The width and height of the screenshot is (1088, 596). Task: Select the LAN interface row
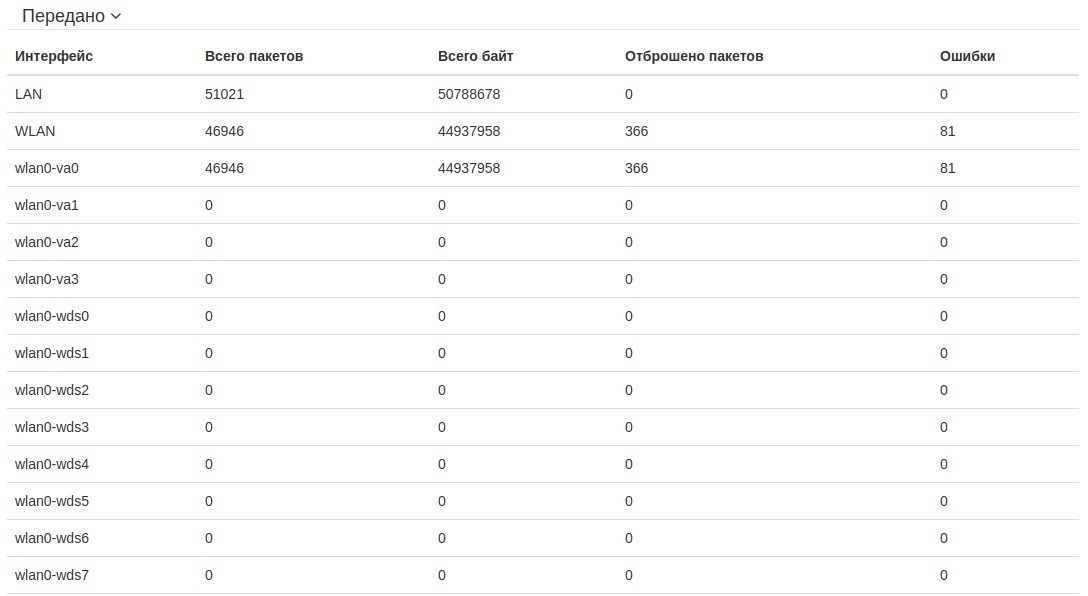tap(29, 94)
